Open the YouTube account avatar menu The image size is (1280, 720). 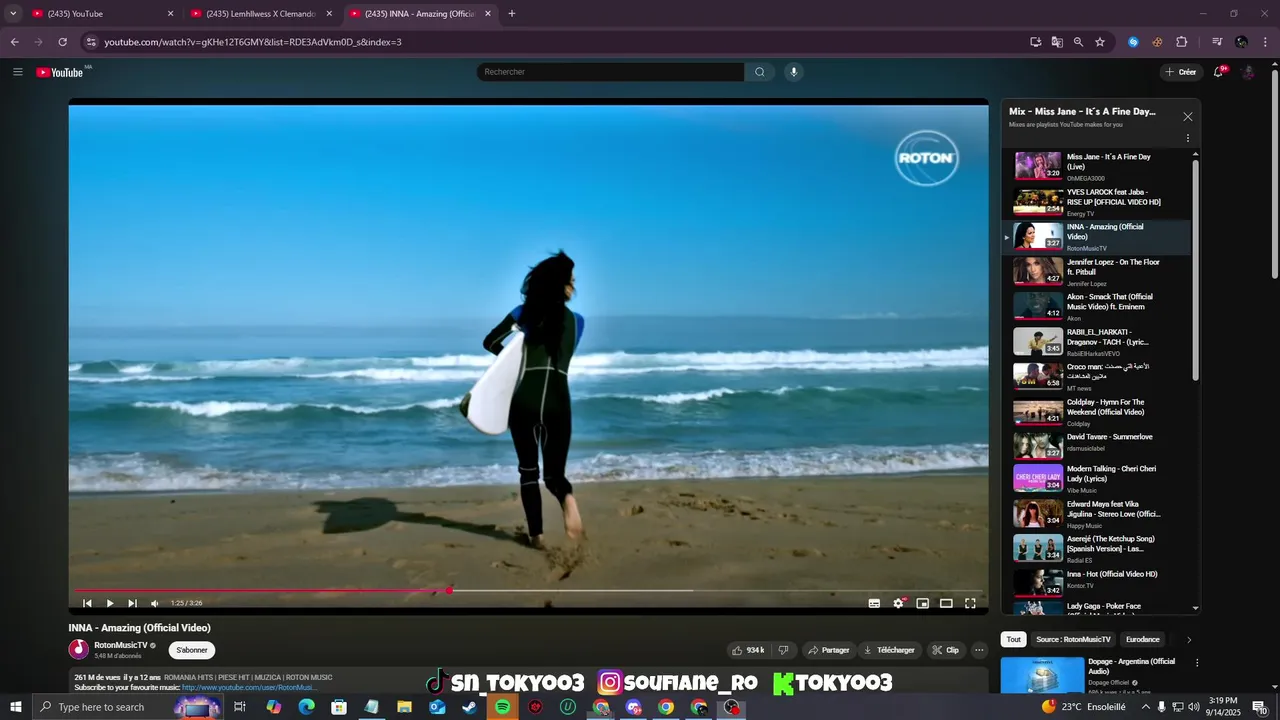click(1248, 72)
